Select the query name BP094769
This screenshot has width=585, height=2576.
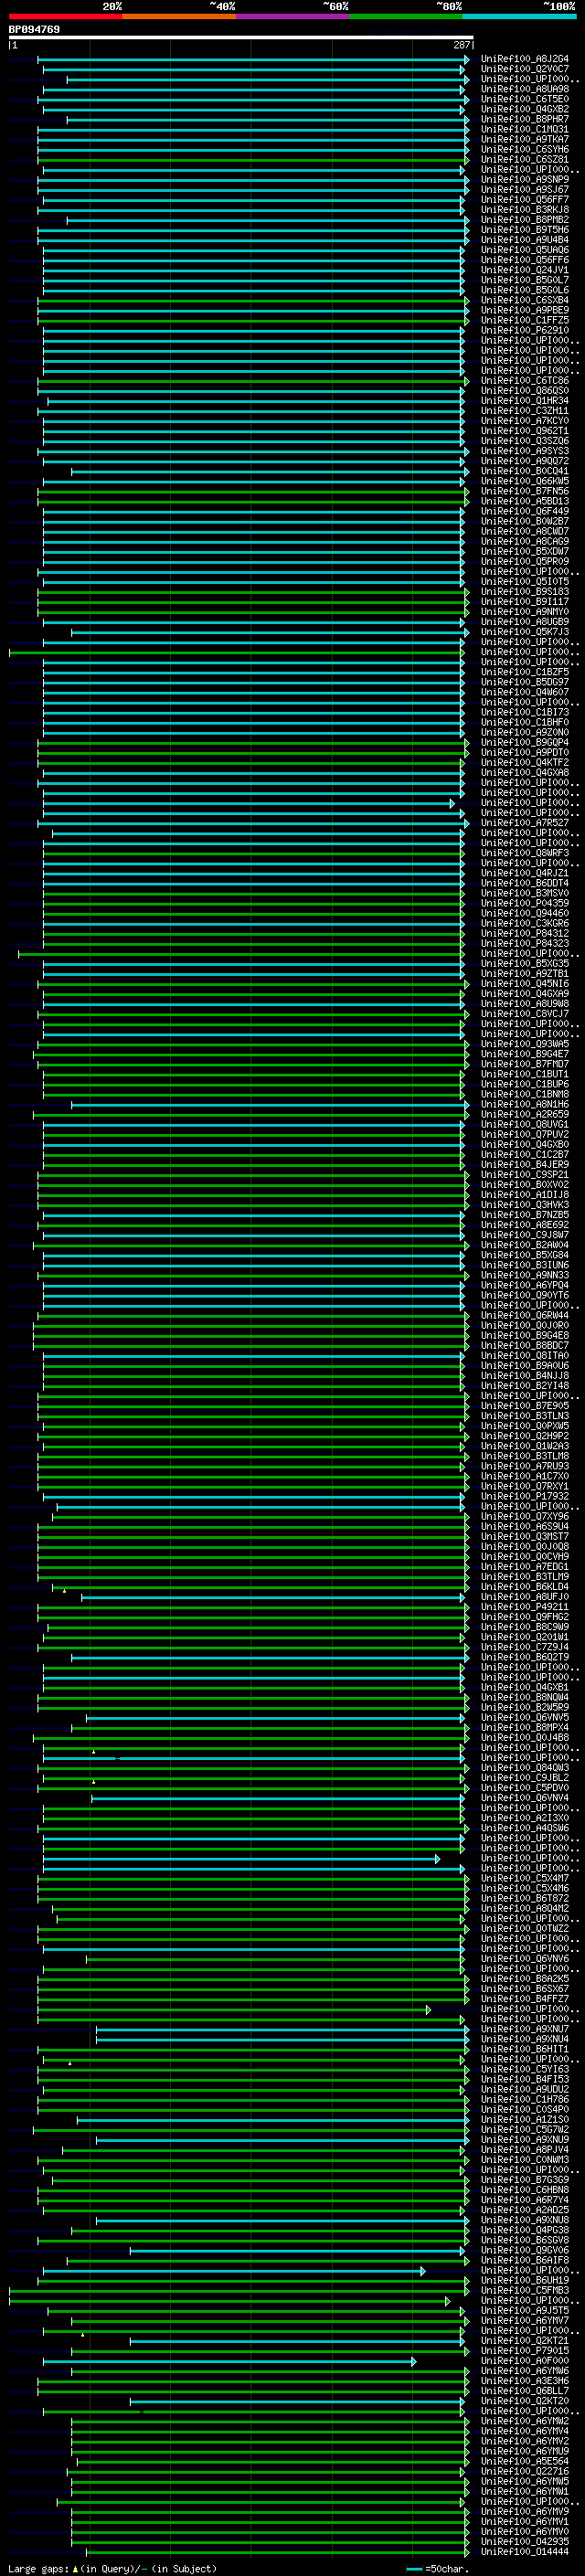tap(34, 29)
